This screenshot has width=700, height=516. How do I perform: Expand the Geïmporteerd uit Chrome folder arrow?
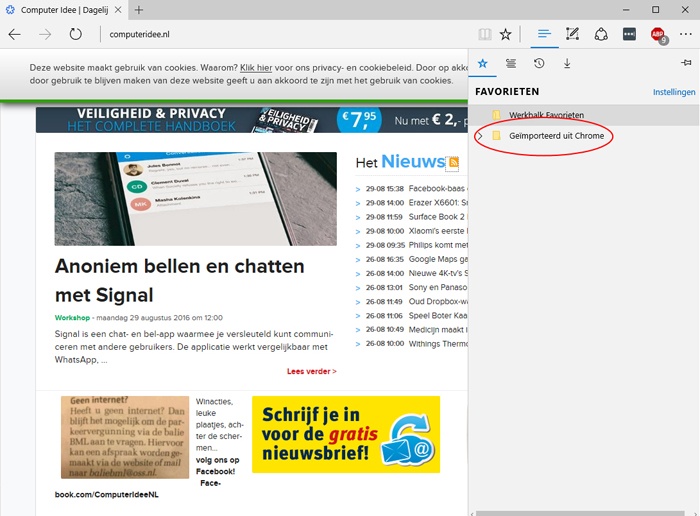479,136
